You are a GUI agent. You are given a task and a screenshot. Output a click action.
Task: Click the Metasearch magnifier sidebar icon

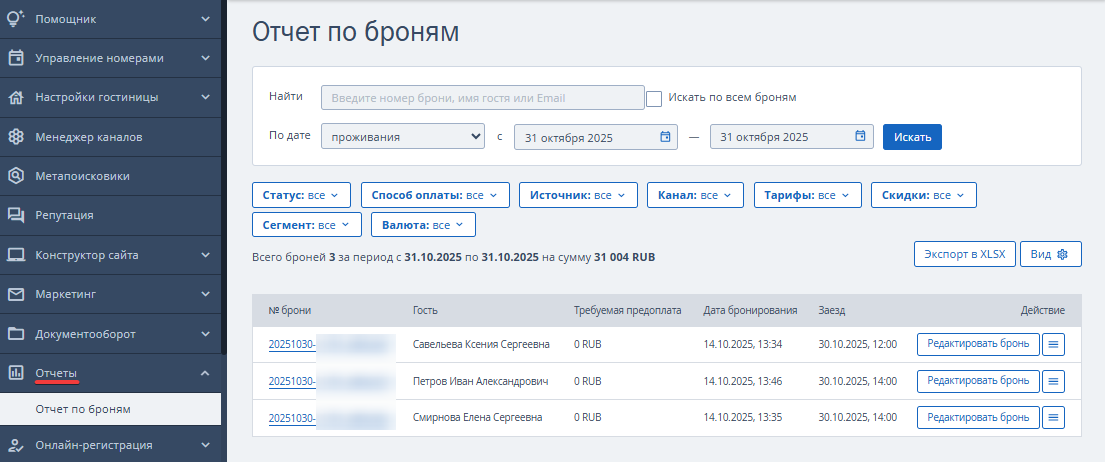pos(16,176)
